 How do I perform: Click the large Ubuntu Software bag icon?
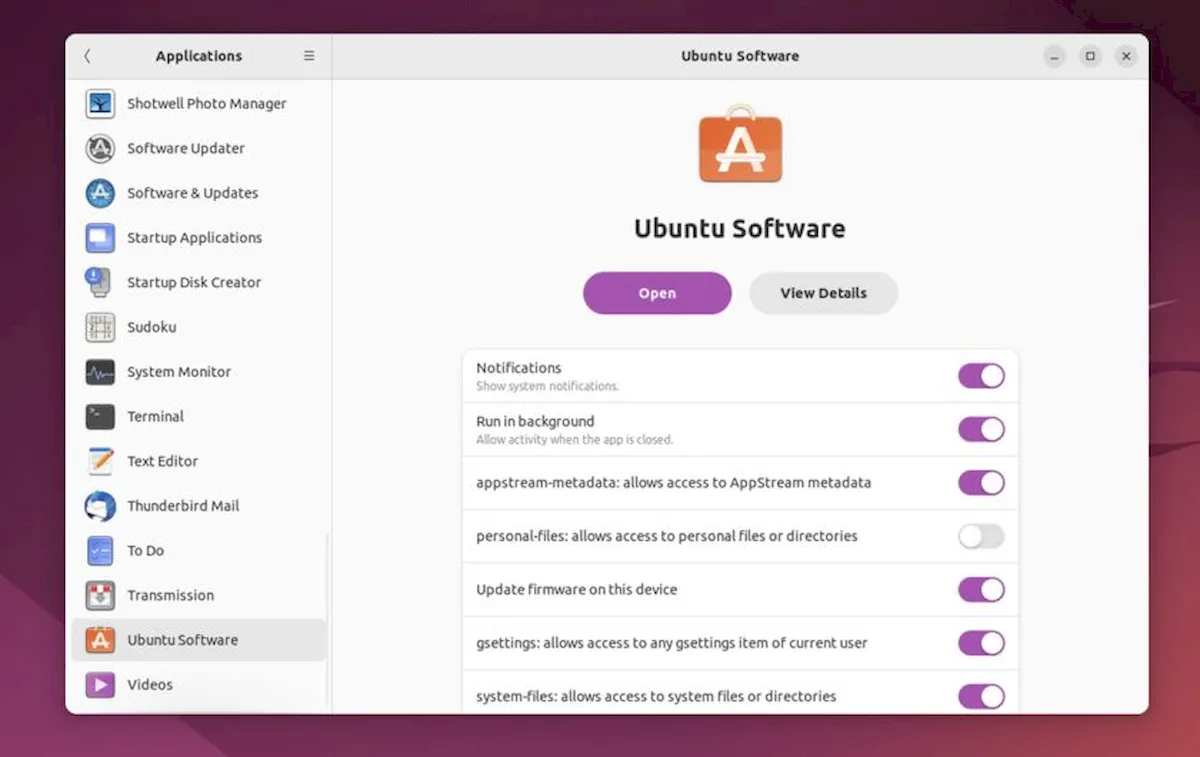pyautogui.click(x=740, y=145)
